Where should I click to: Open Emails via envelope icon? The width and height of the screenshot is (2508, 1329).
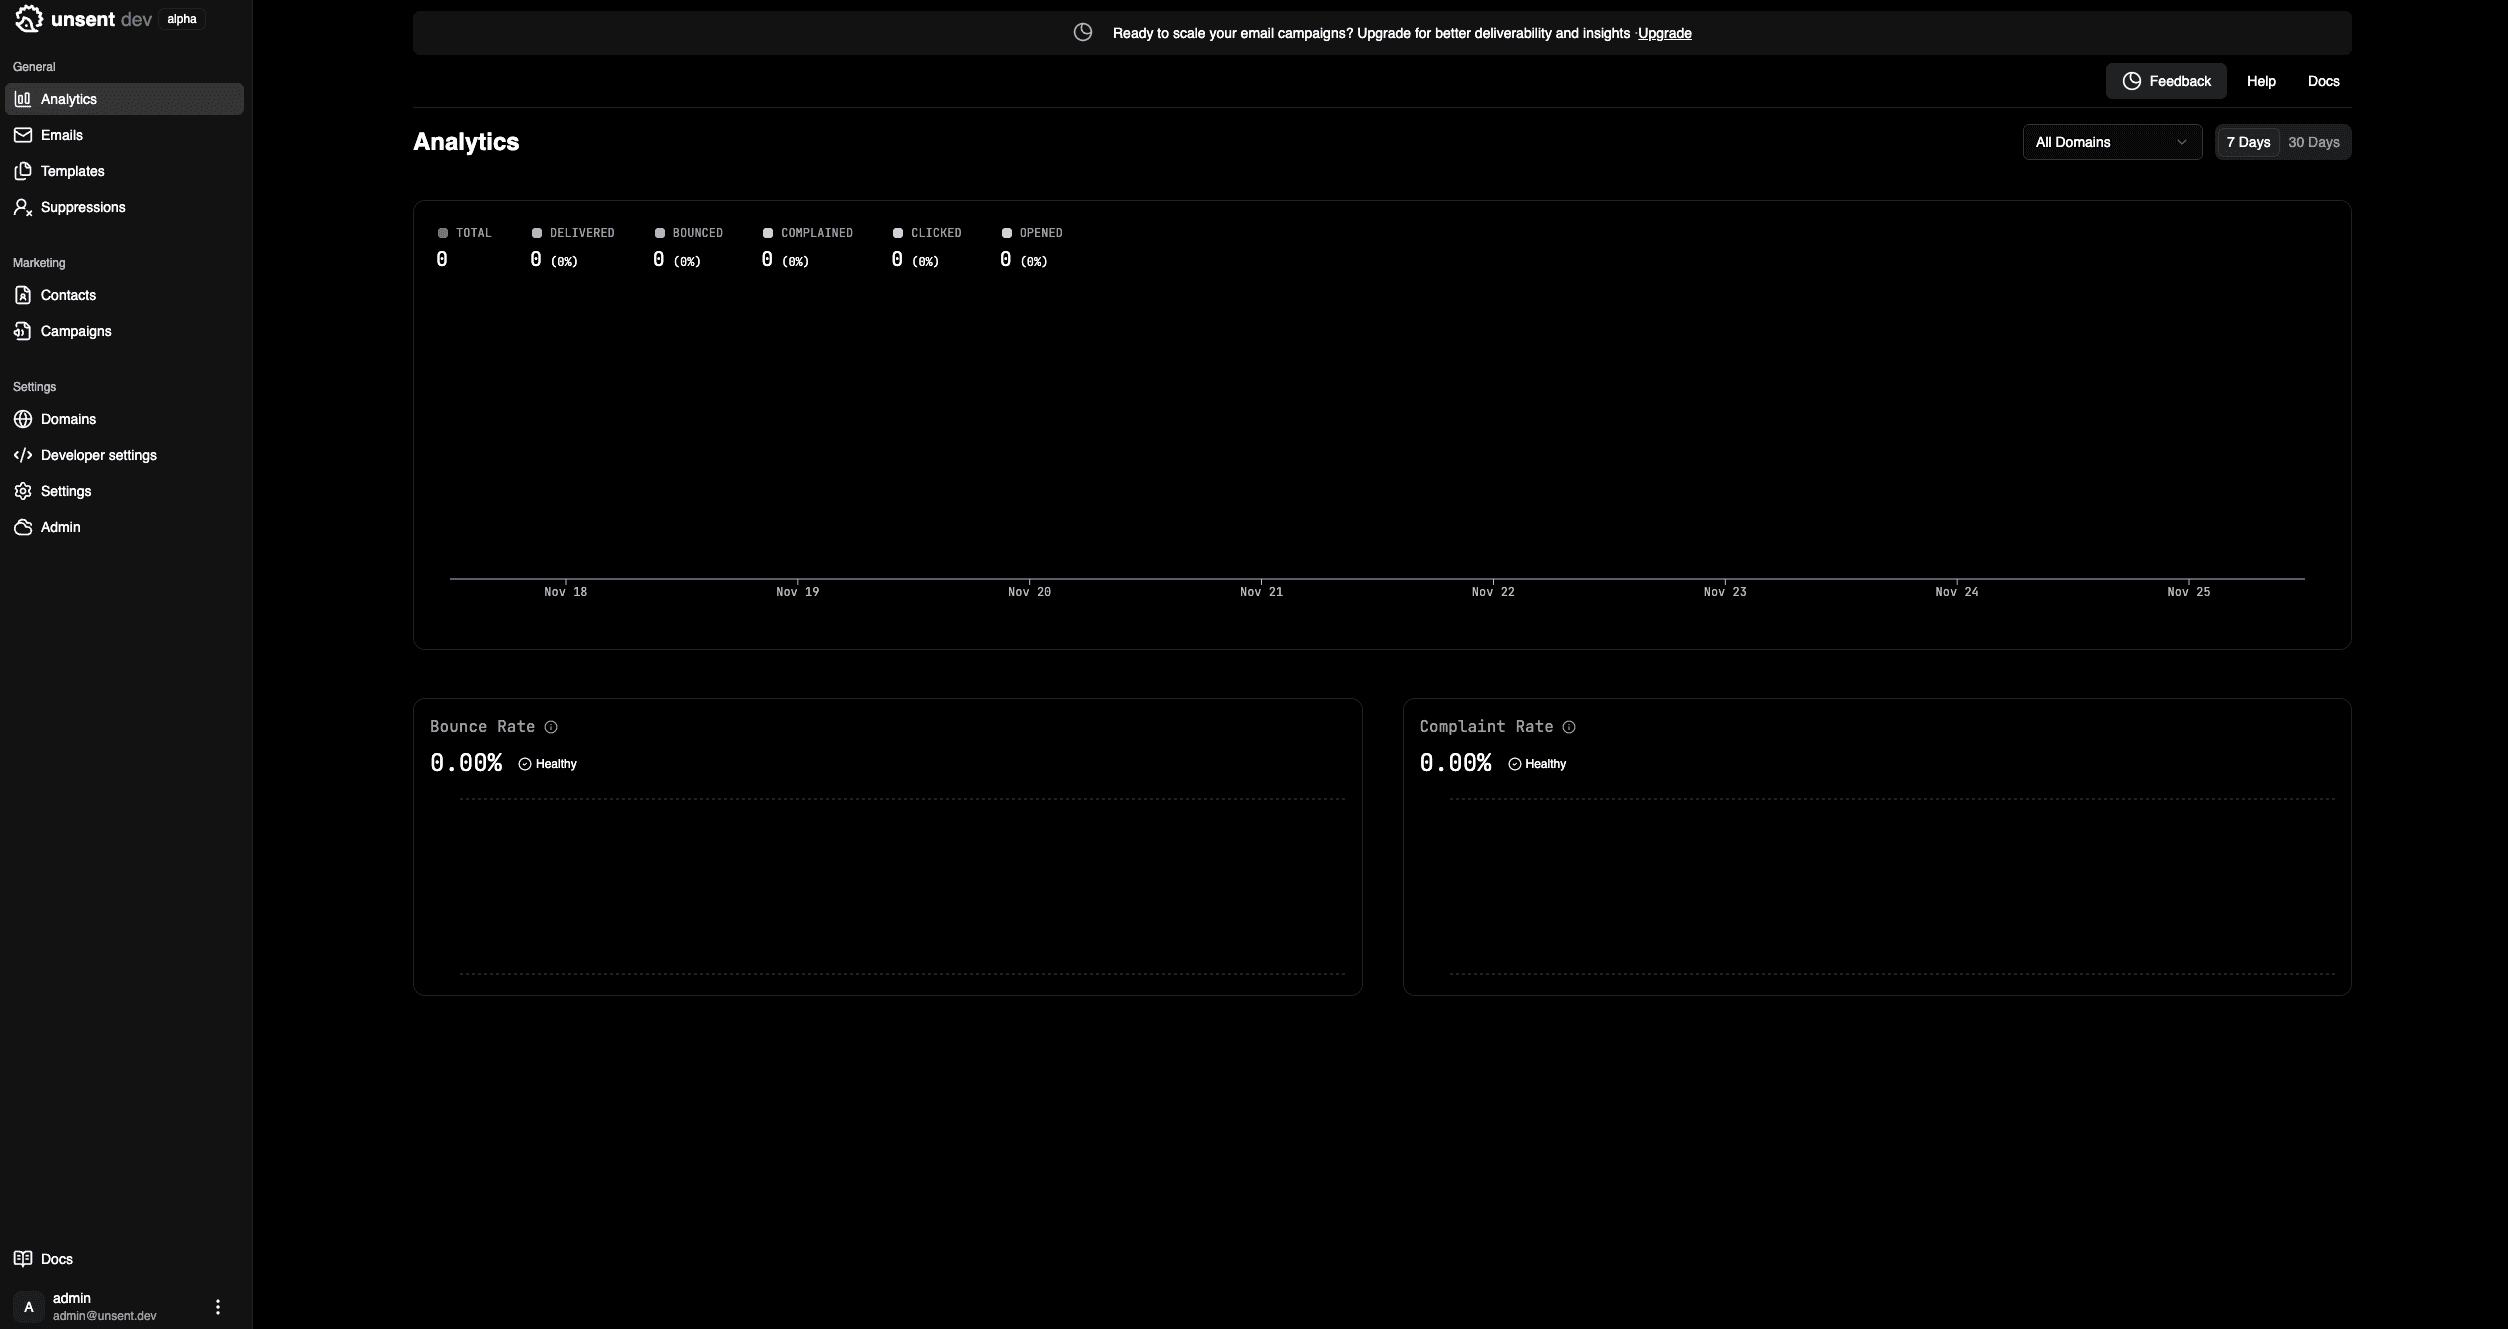(x=23, y=135)
